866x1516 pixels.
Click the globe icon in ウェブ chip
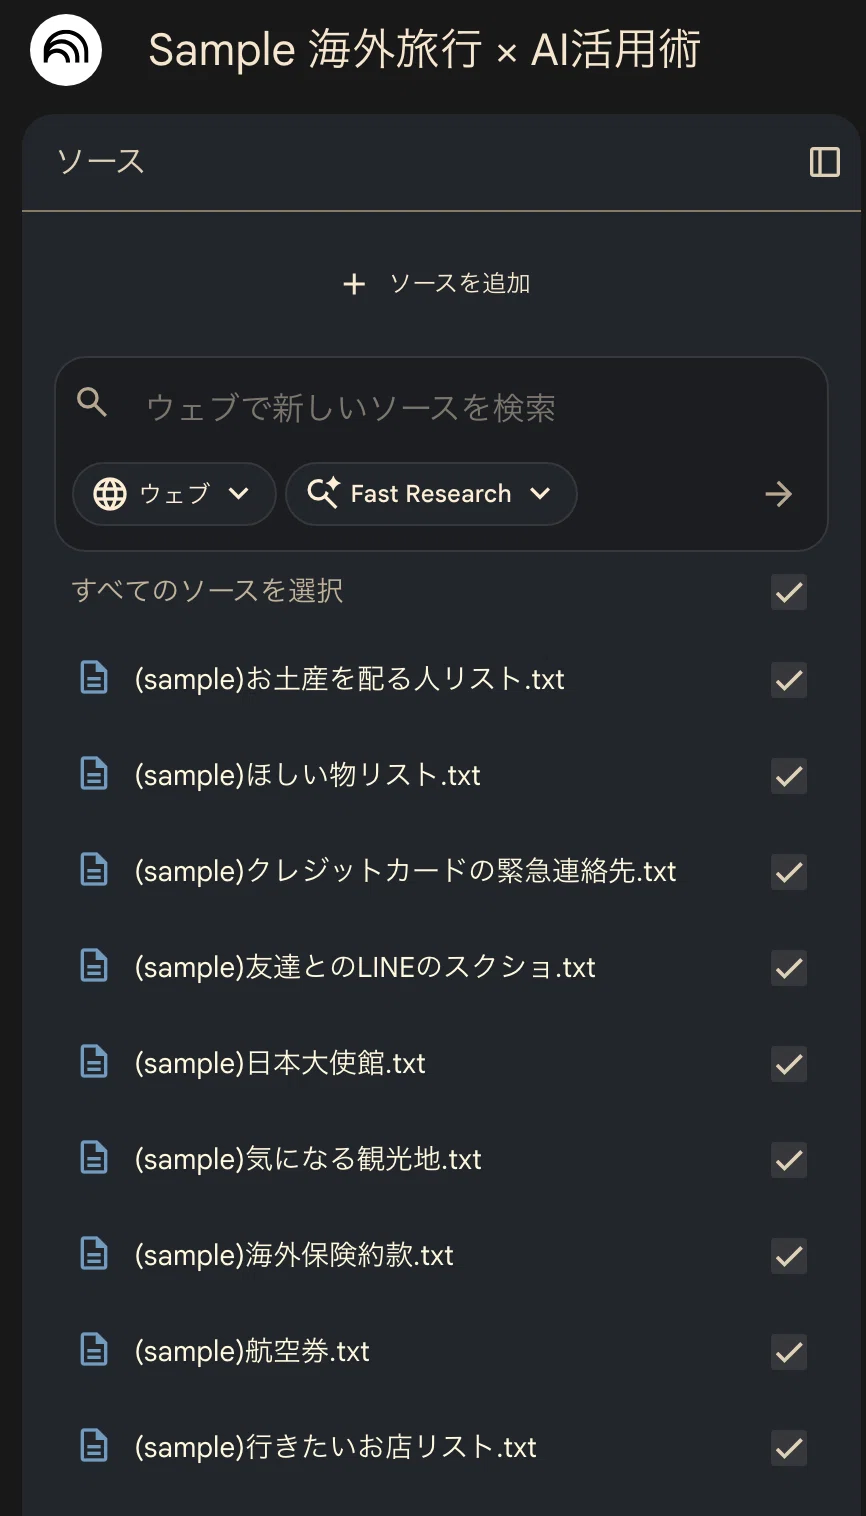110,494
